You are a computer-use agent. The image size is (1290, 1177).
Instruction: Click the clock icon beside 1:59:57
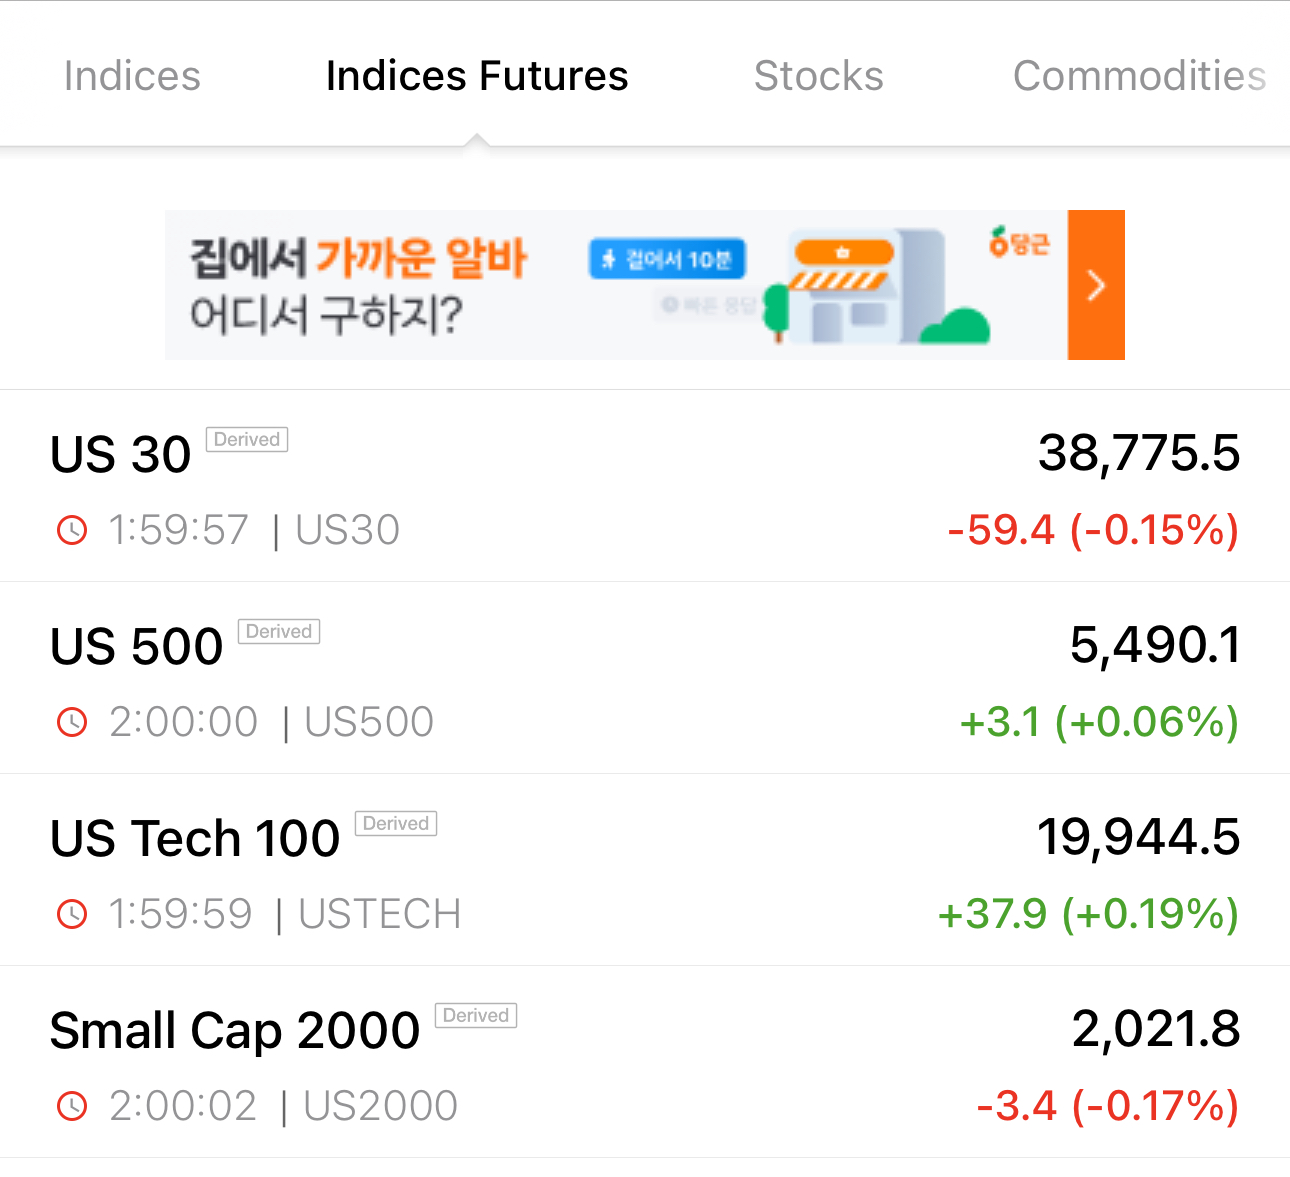pos(72,530)
